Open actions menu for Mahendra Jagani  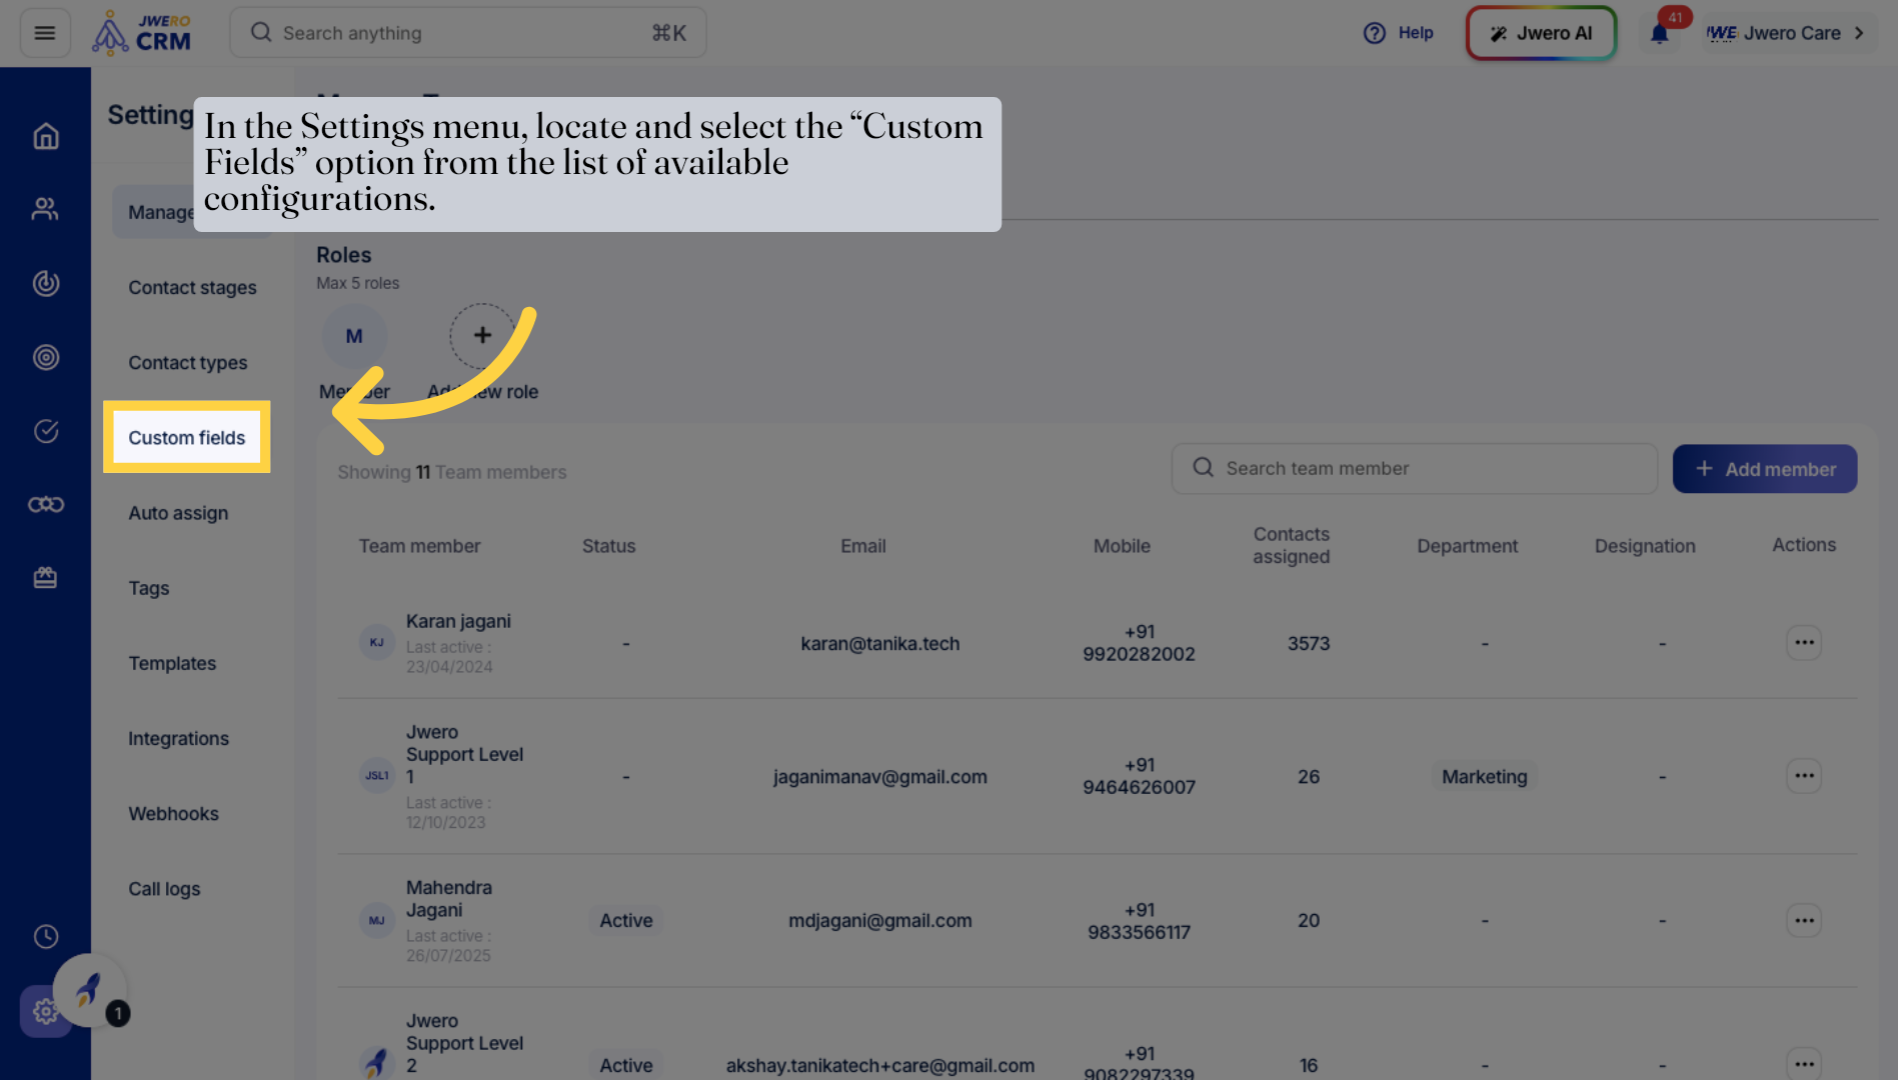pos(1803,921)
